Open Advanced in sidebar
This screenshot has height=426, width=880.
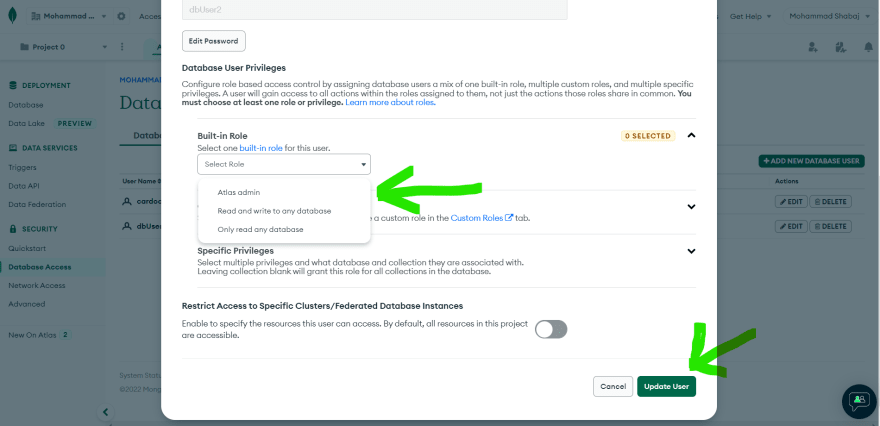click(x=26, y=304)
